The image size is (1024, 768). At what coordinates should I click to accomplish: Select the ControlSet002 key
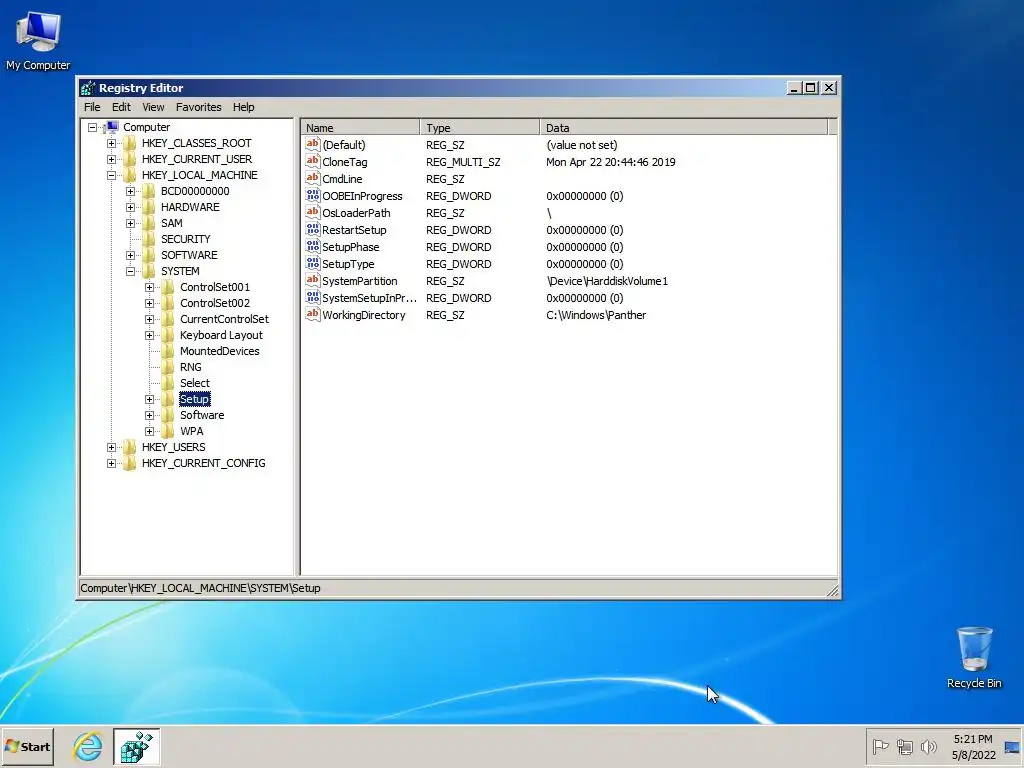point(215,303)
